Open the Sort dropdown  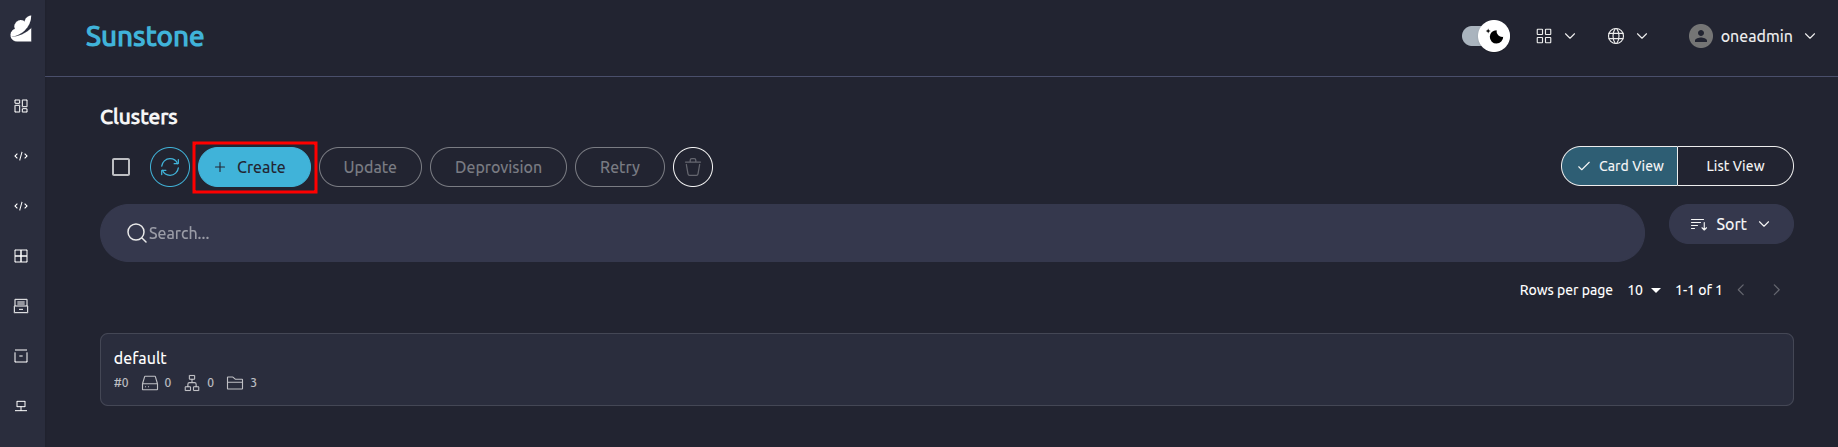(x=1730, y=224)
